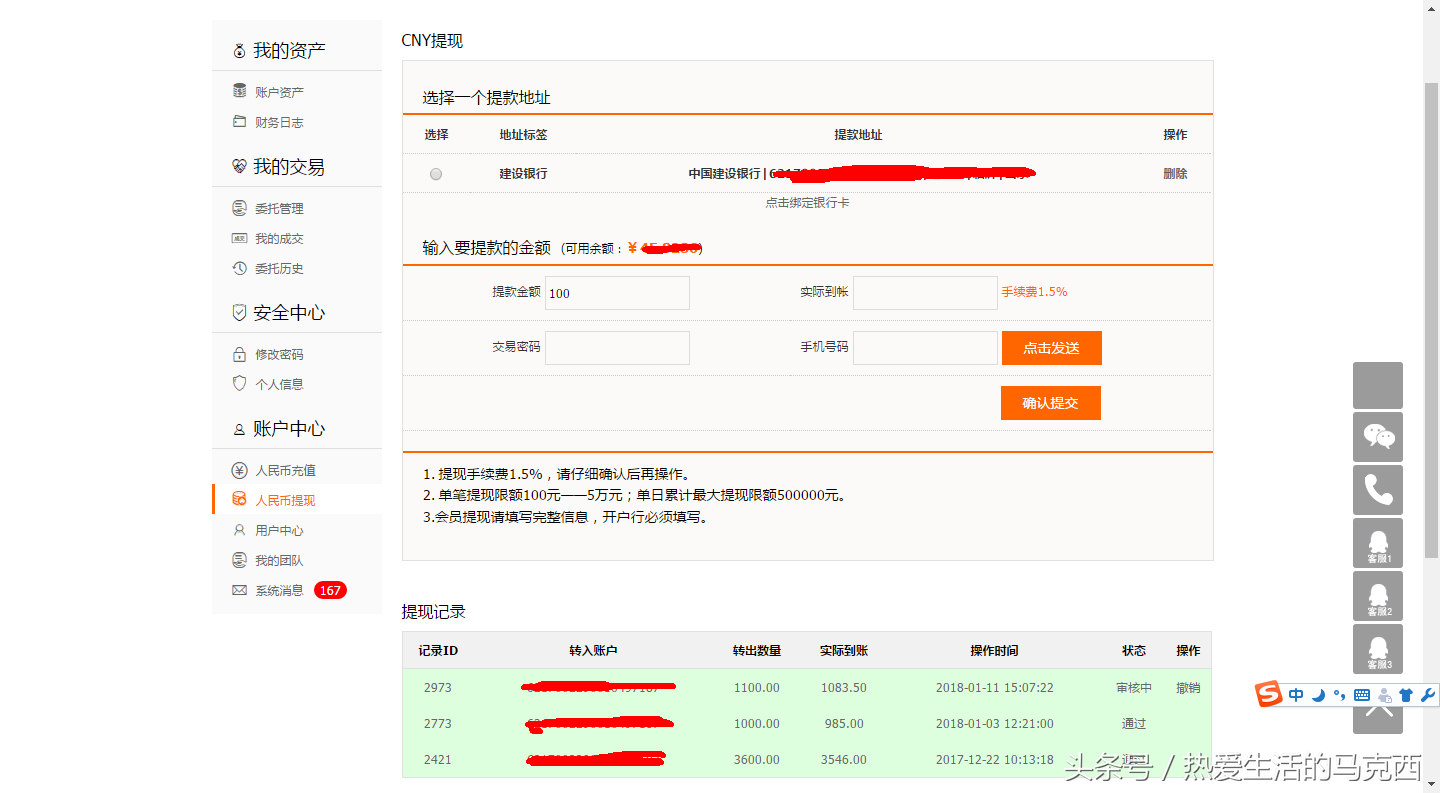Select the 建设银行 withdrawal address radio button
The image size is (1440, 793).
coord(436,174)
